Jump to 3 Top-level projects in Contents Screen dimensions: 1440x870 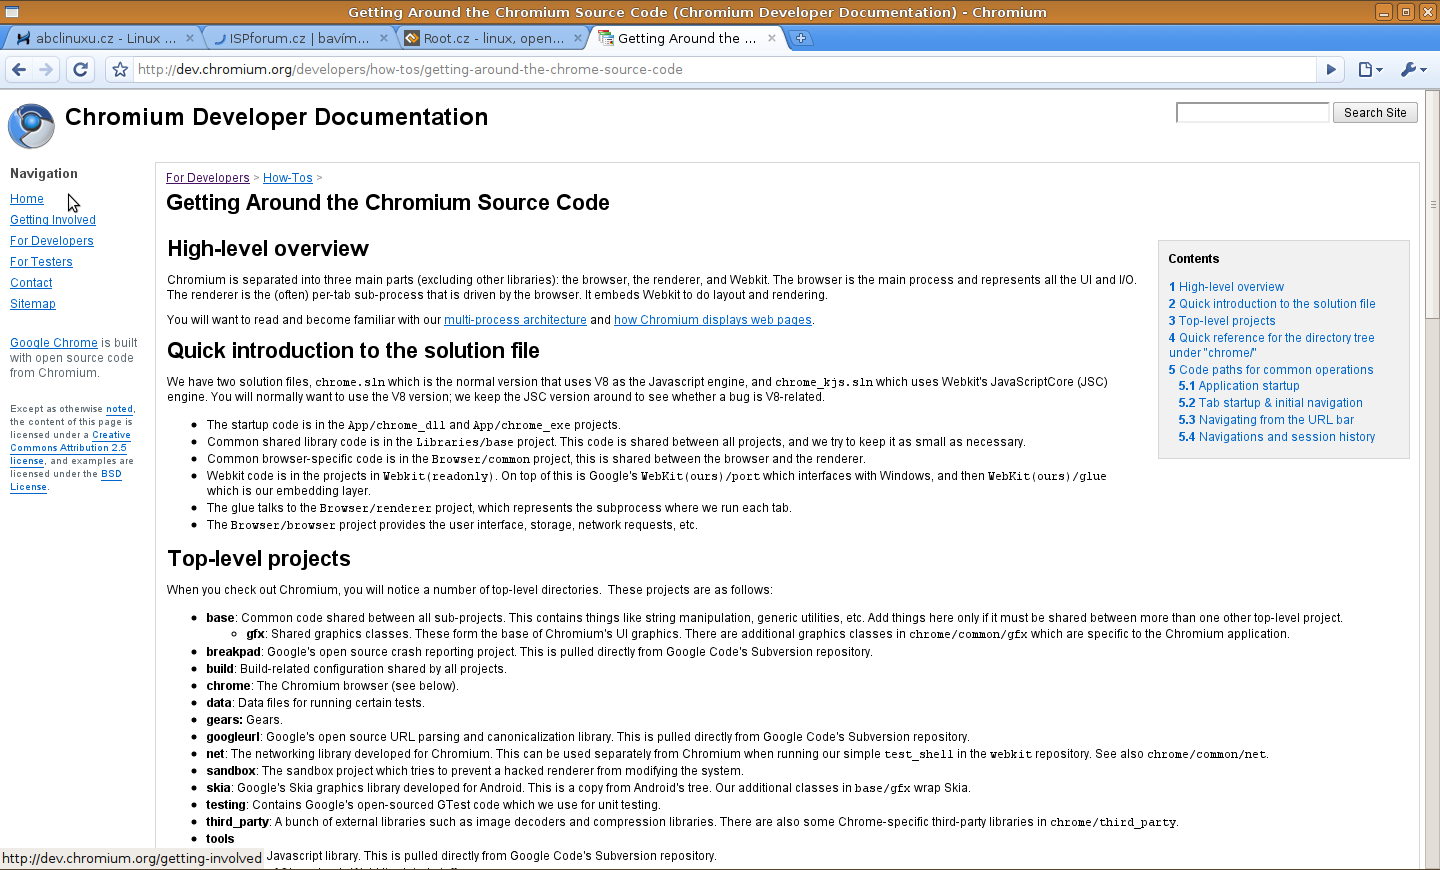click(x=1222, y=321)
